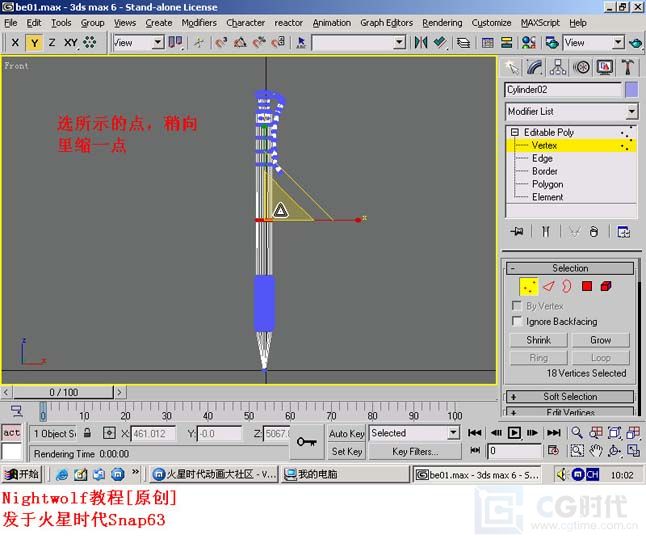Click the Mirror Selected Objects icon
The width and height of the screenshot is (646, 539).
[421, 42]
